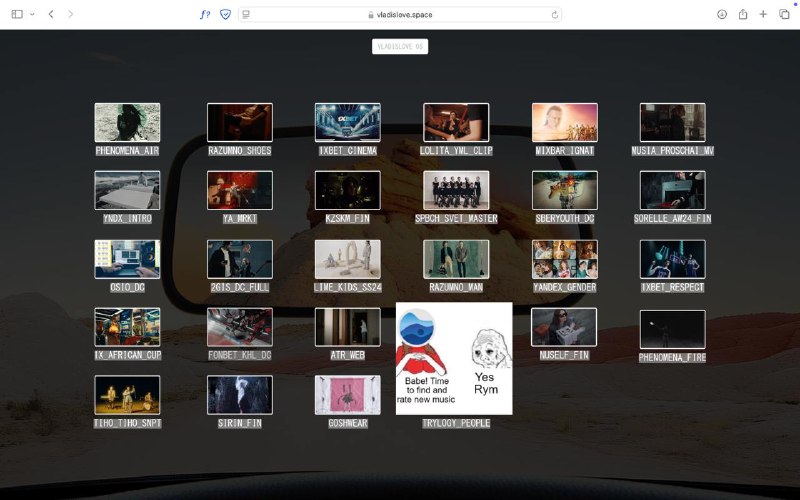Open 1XBET_CINEMA thumbnail
This screenshot has height=500, width=800.
[347, 122]
